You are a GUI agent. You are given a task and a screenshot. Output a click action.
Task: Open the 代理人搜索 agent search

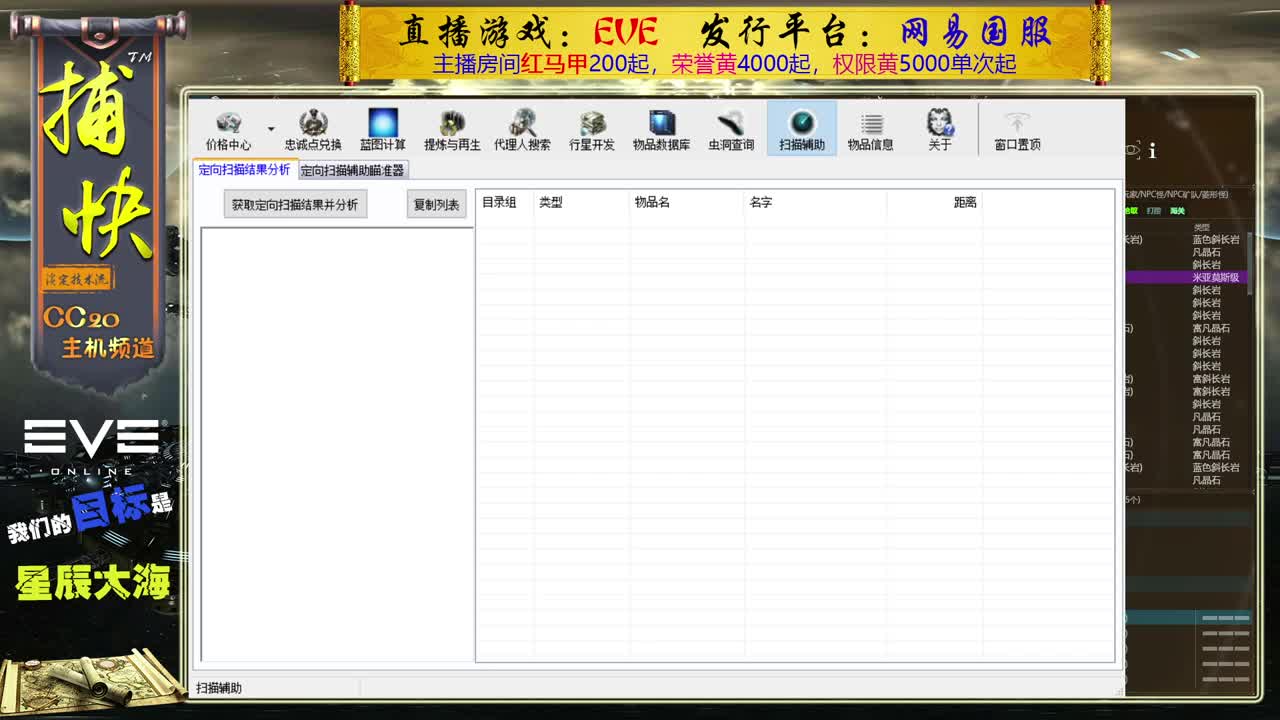(x=522, y=130)
